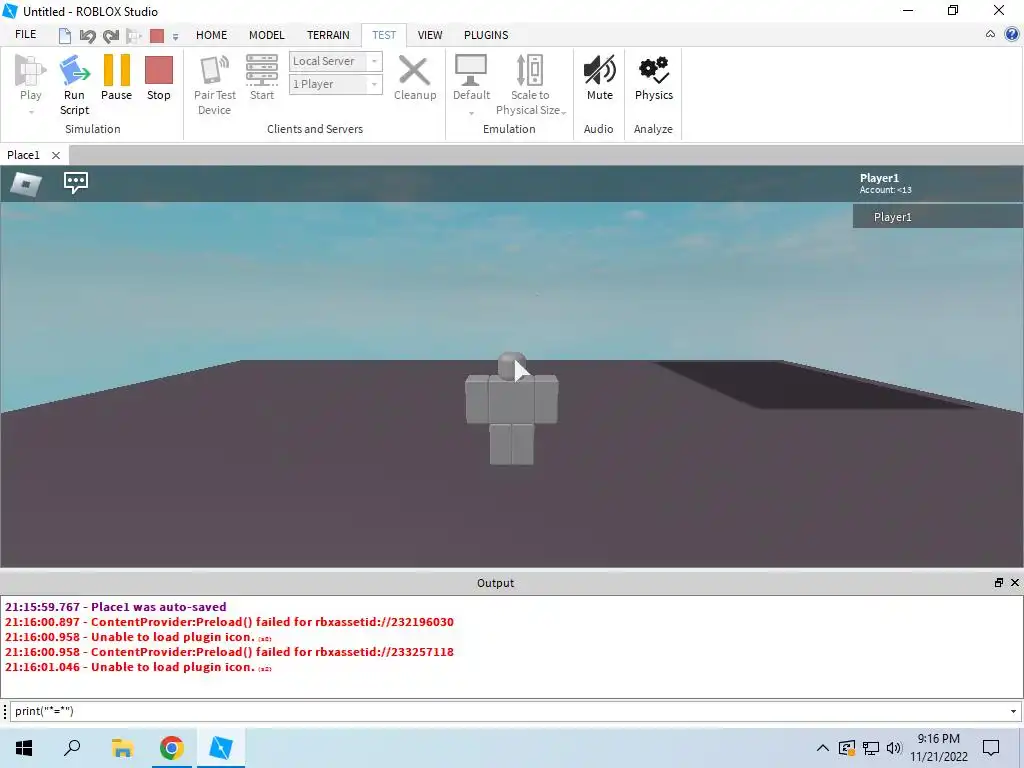The image size is (1024, 768).
Task: Select the TEST ribbon tab
Action: pos(384,35)
